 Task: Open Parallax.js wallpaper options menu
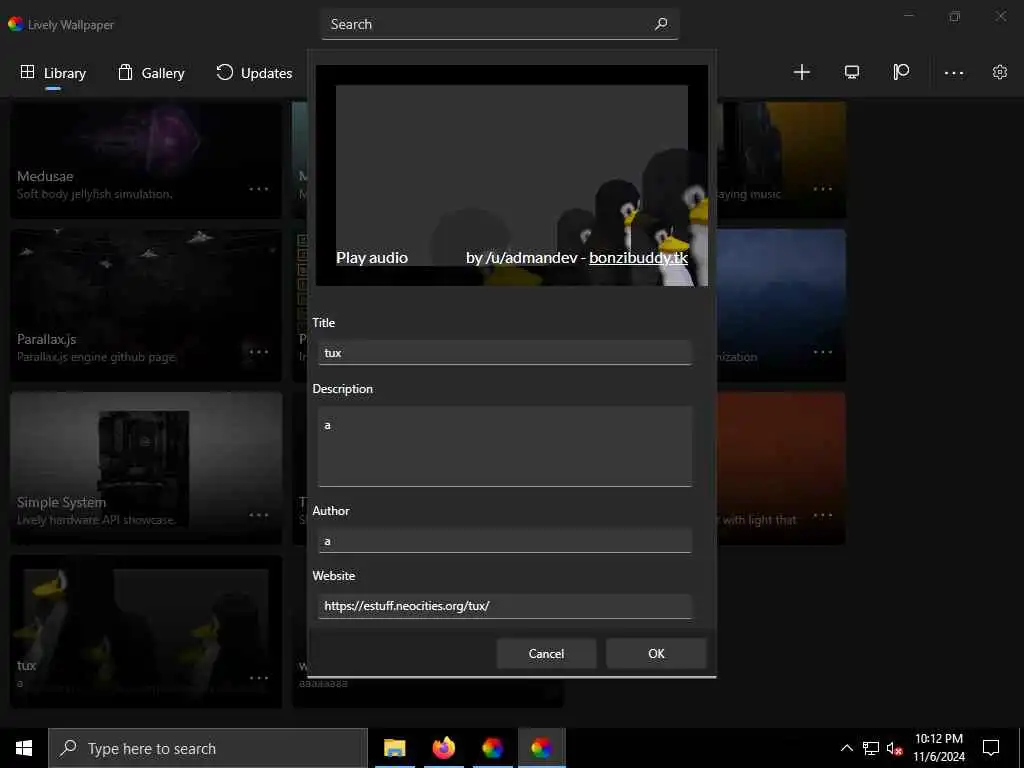[x=259, y=352]
